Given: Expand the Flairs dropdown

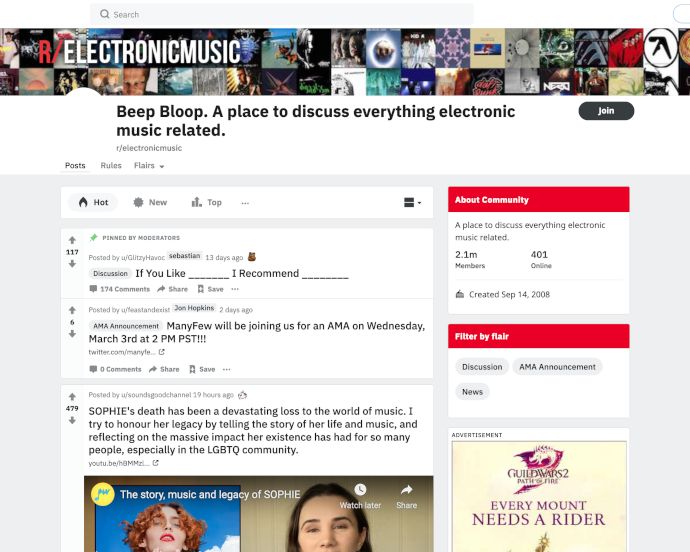Looking at the screenshot, I should (x=149, y=166).
